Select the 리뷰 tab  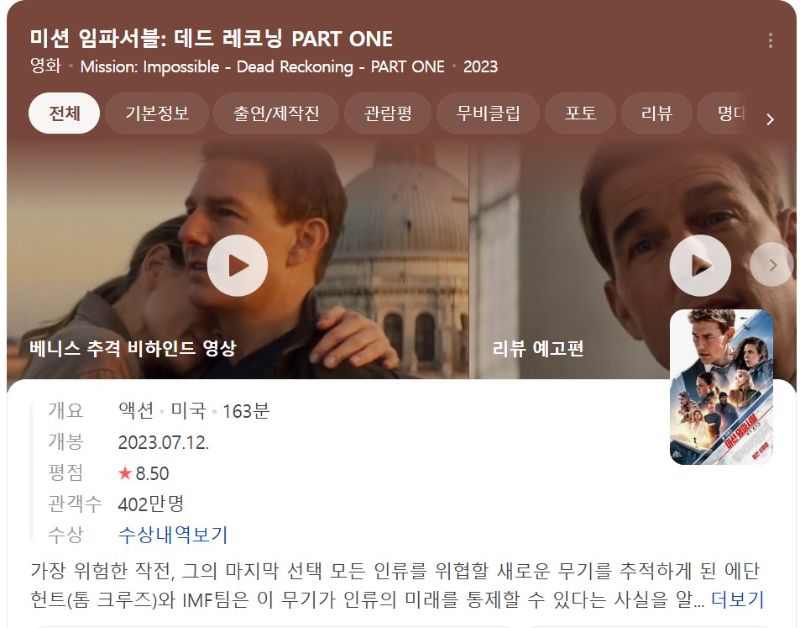[657, 113]
